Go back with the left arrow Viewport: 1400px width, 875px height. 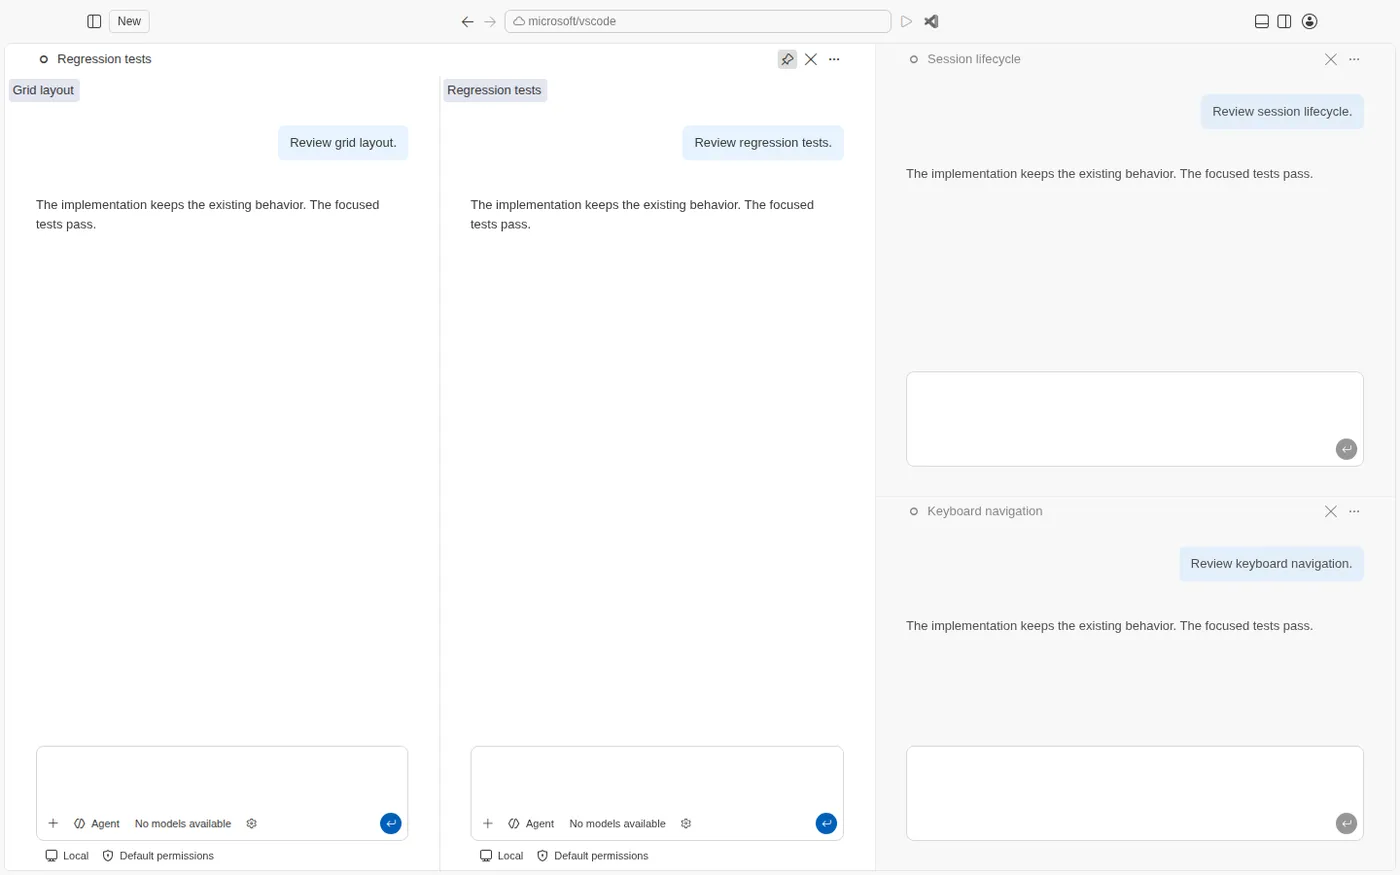[x=467, y=21]
